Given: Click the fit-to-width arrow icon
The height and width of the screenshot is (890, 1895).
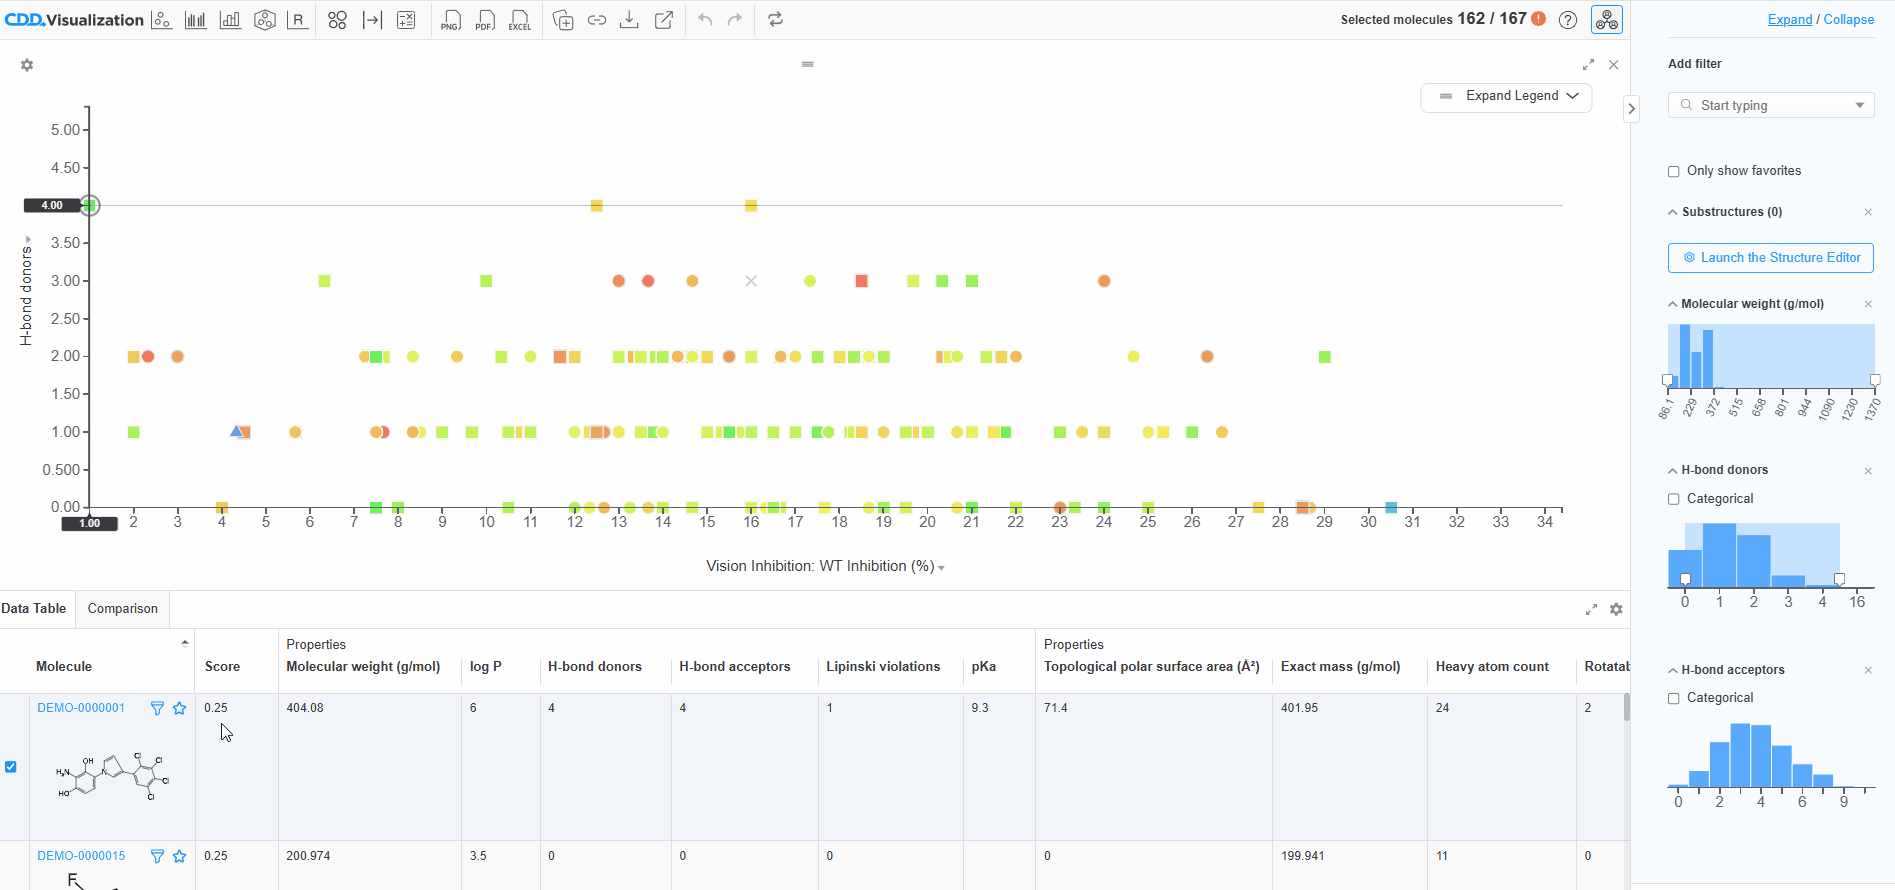Looking at the screenshot, I should click(372, 20).
